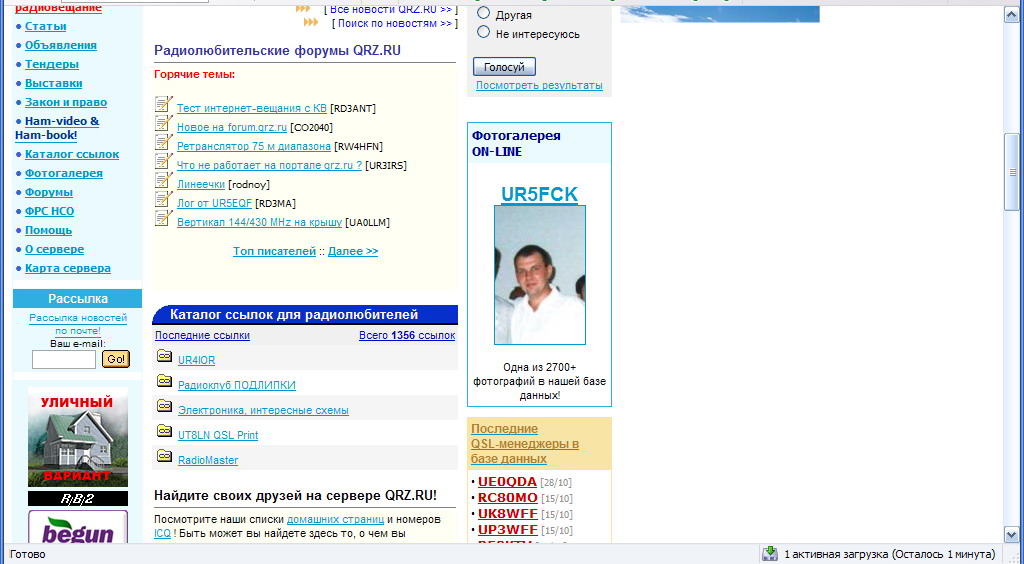
Task: Click the домашних страниц link
Action: click(x=335, y=520)
